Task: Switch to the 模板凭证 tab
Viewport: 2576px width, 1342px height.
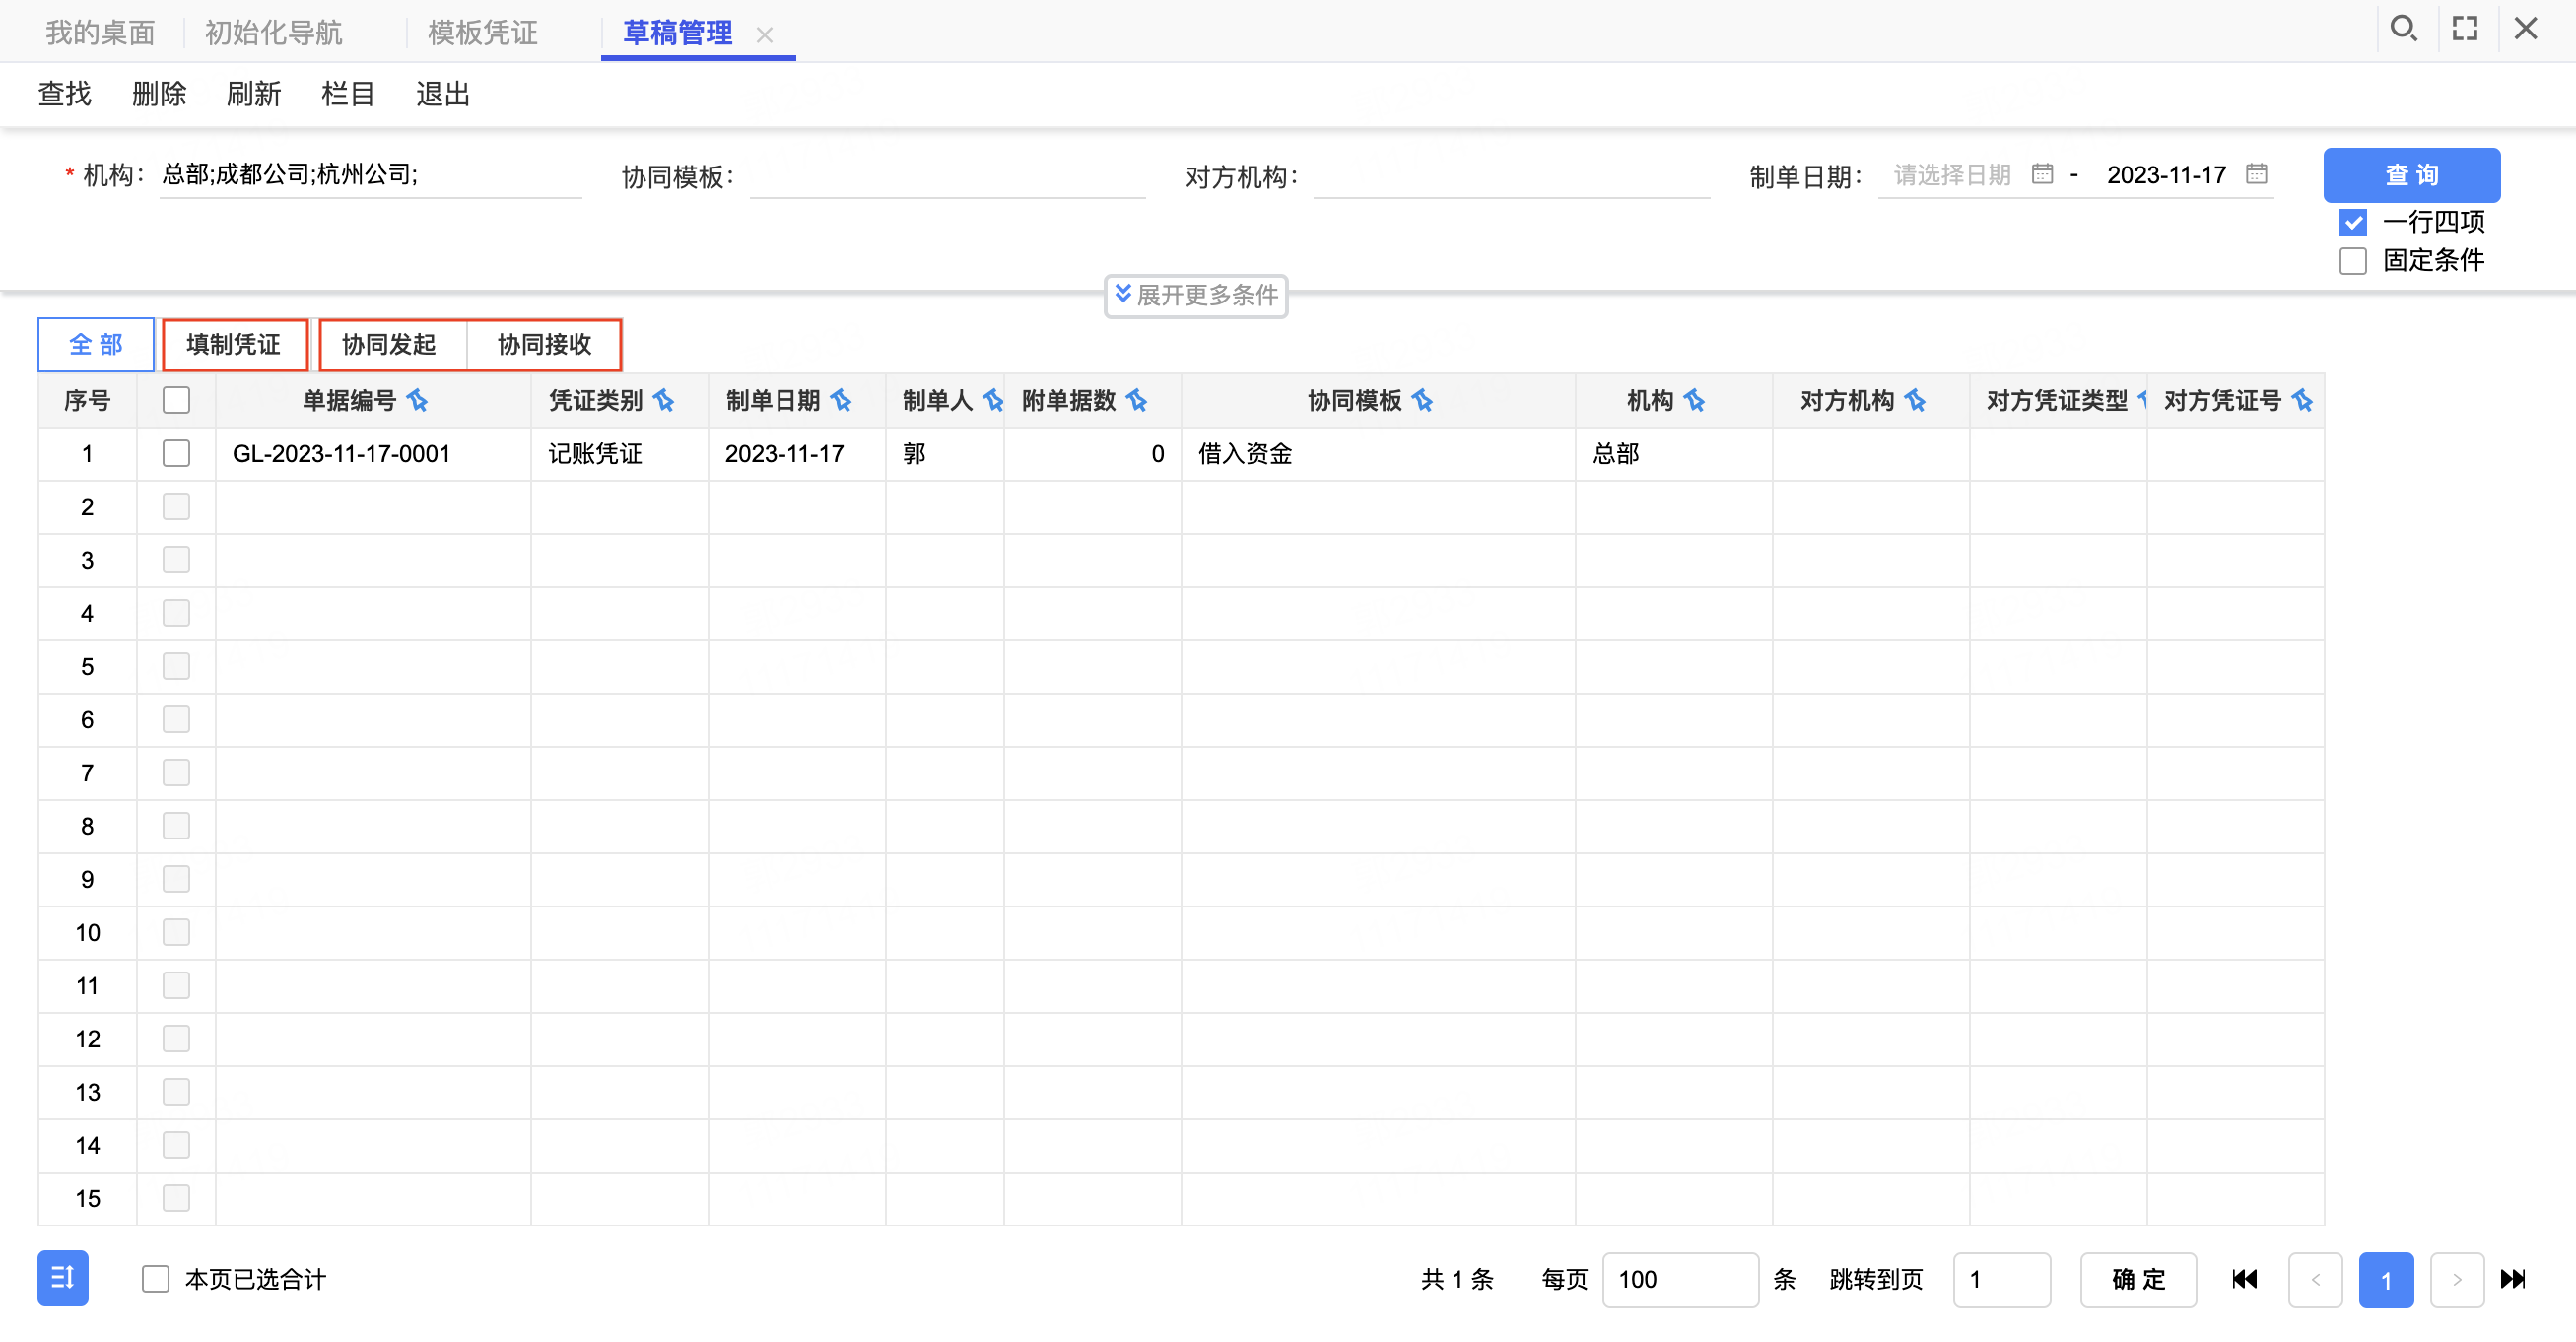Action: pos(482,33)
